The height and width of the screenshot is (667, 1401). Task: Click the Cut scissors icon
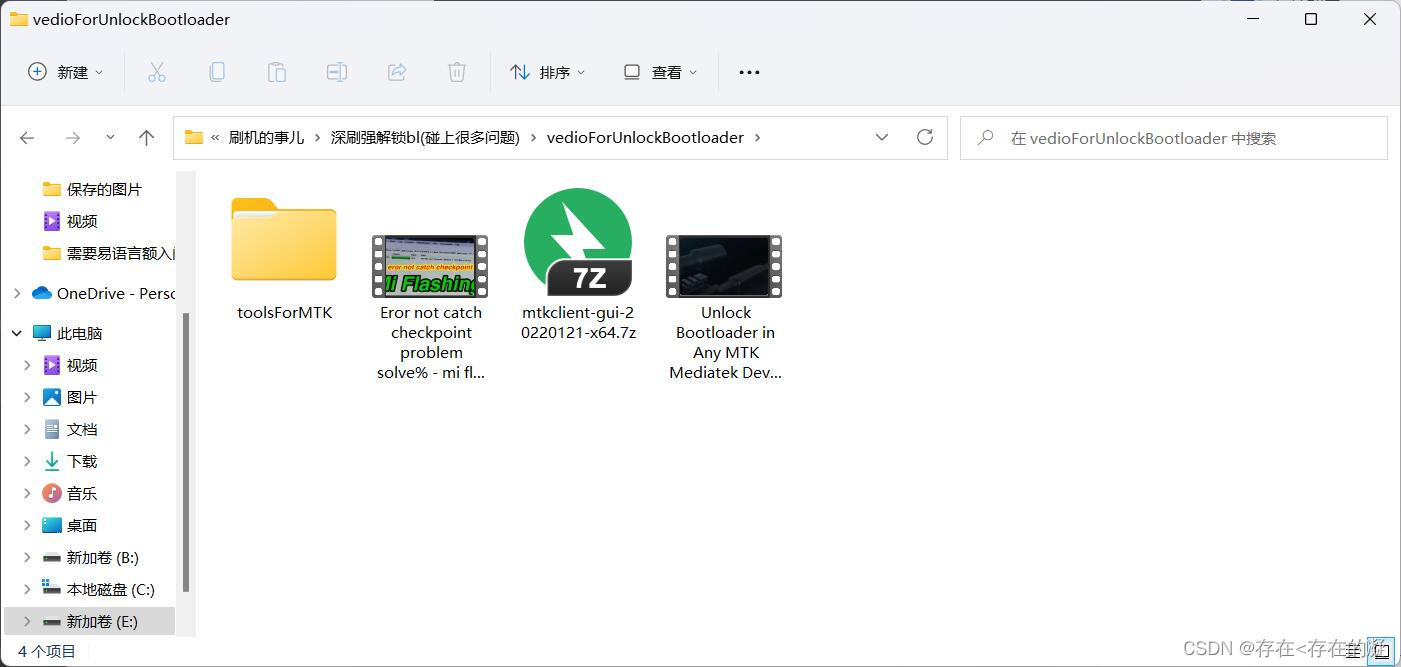coord(157,72)
